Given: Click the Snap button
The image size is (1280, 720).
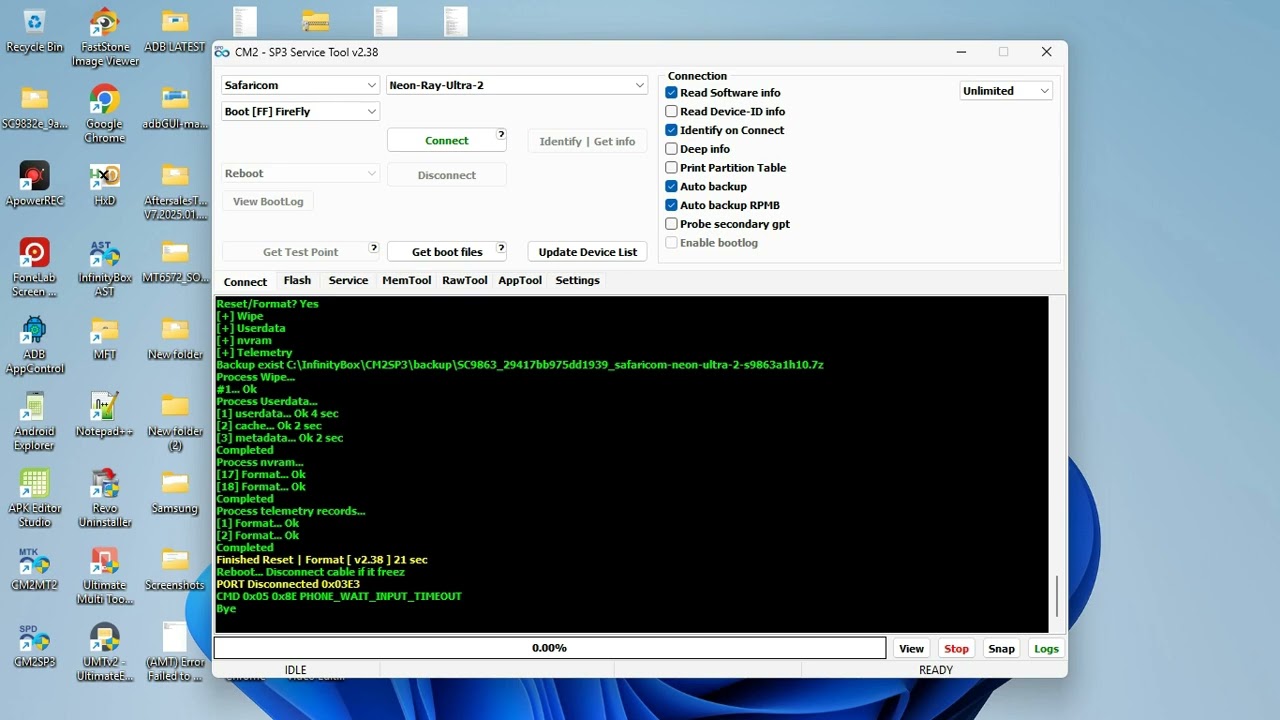Looking at the screenshot, I should (x=1001, y=649).
